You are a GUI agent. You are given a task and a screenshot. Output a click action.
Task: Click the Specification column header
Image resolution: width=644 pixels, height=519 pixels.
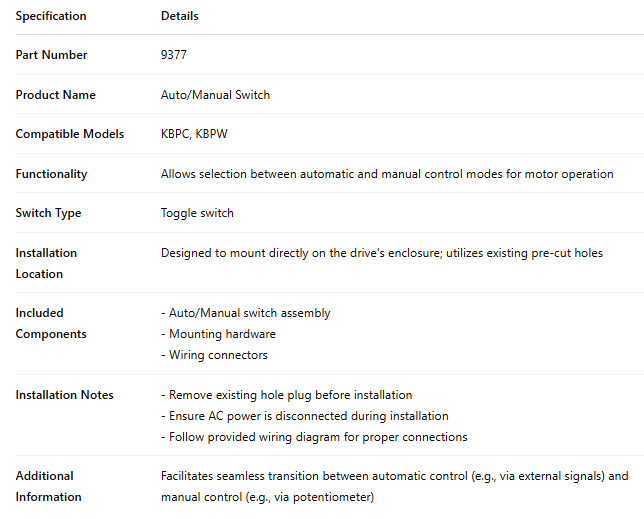(x=51, y=16)
